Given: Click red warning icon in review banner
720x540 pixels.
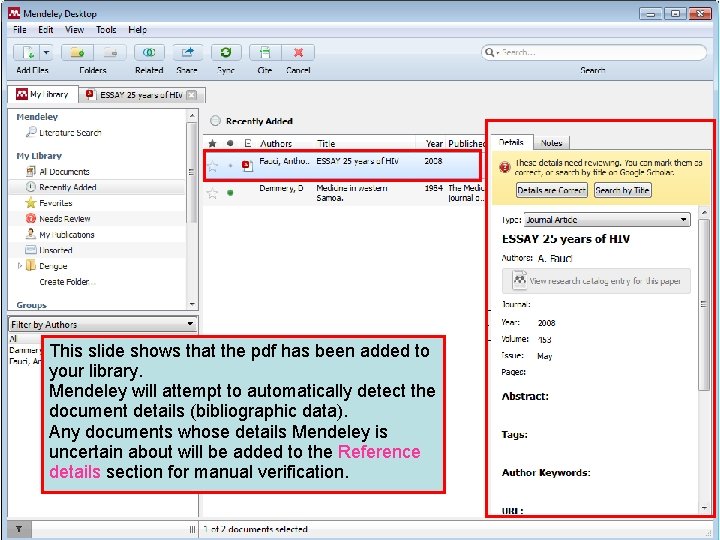Looking at the screenshot, I should [505, 167].
